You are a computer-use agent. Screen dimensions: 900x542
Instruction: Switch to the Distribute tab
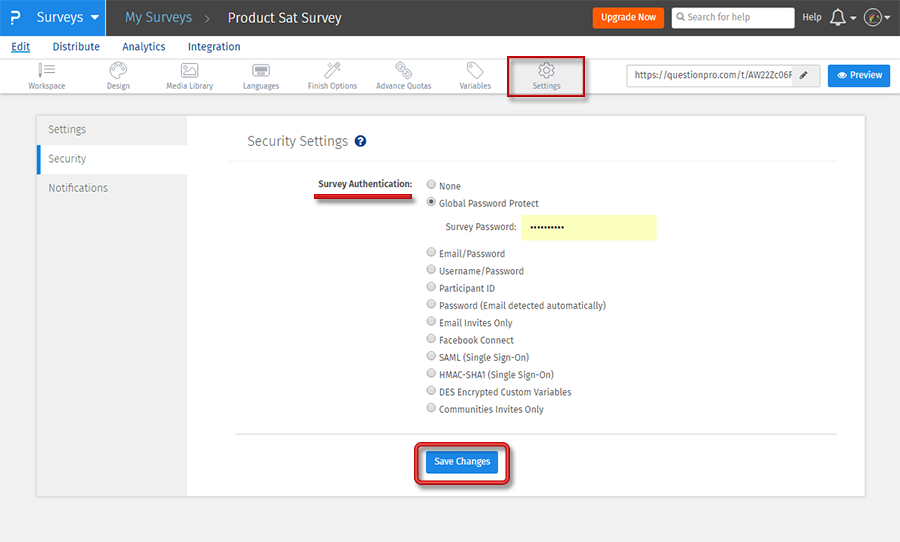pyautogui.click(x=76, y=47)
